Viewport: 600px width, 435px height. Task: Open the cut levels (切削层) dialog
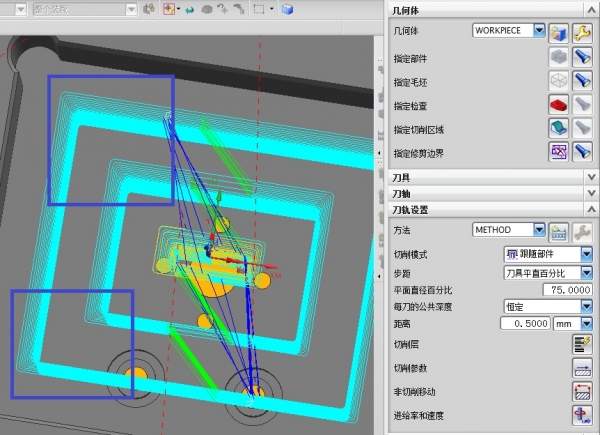tap(582, 344)
